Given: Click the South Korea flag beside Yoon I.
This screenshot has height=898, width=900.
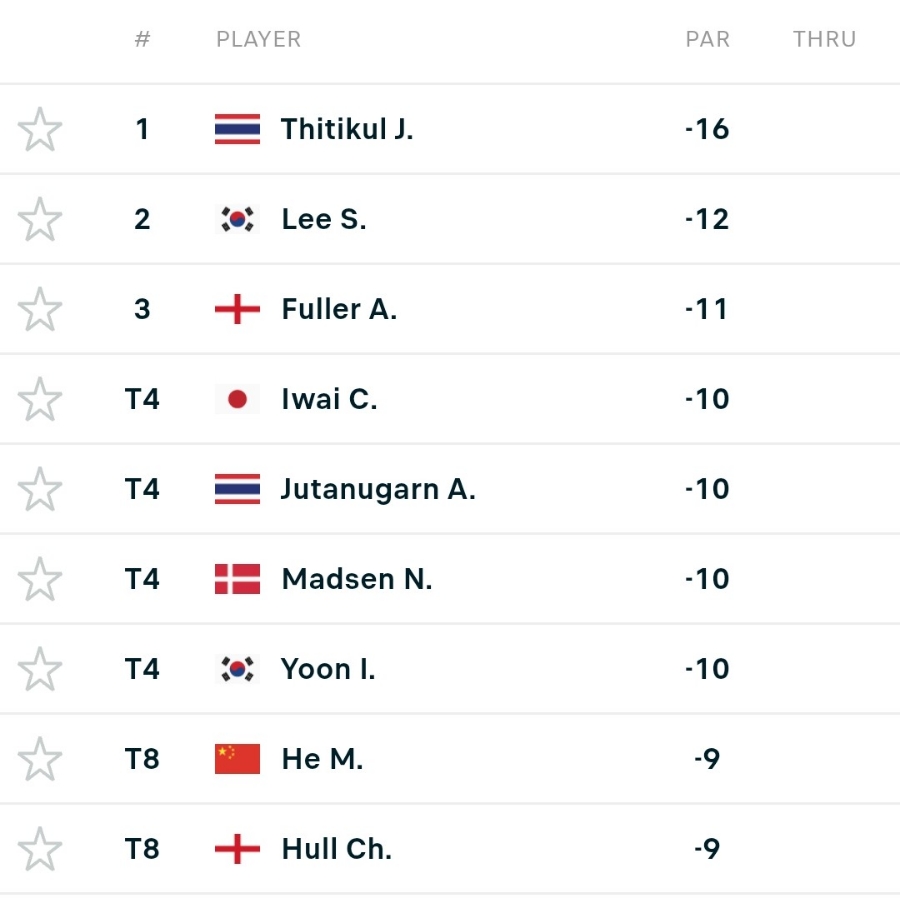Looking at the screenshot, I should pyautogui.click(x=237, y=669).
